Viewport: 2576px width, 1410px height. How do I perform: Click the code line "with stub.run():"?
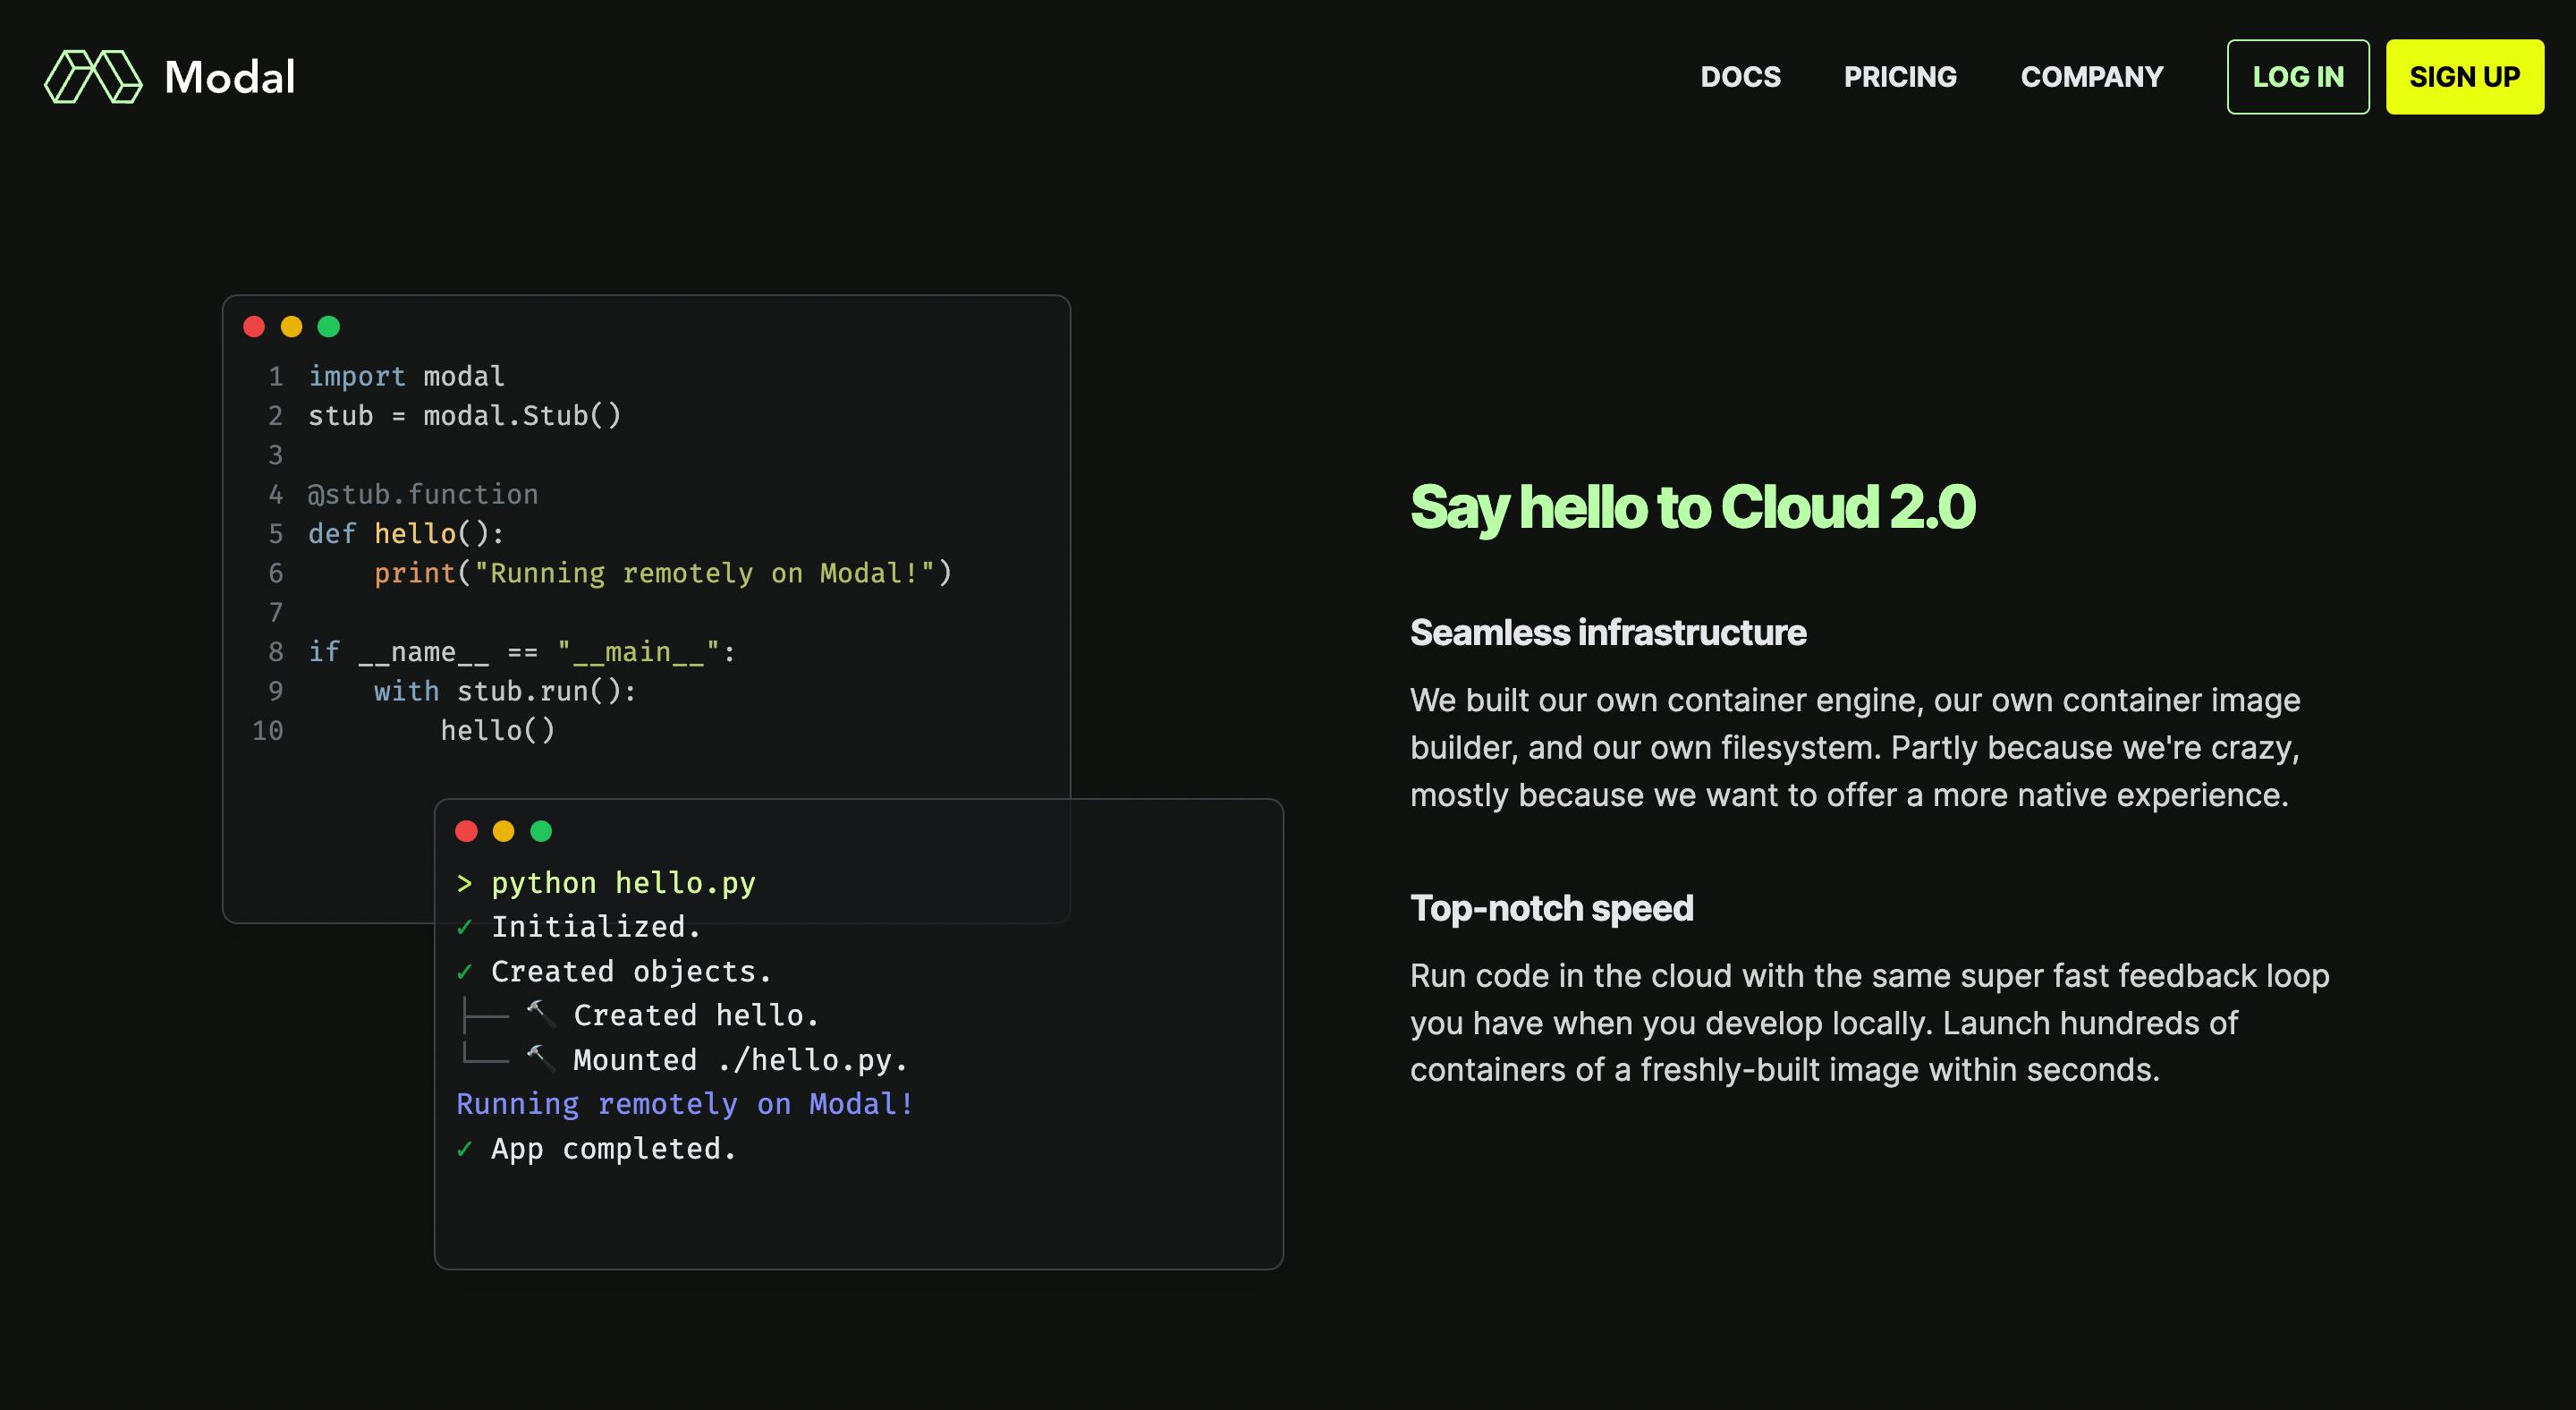[505, 691]
